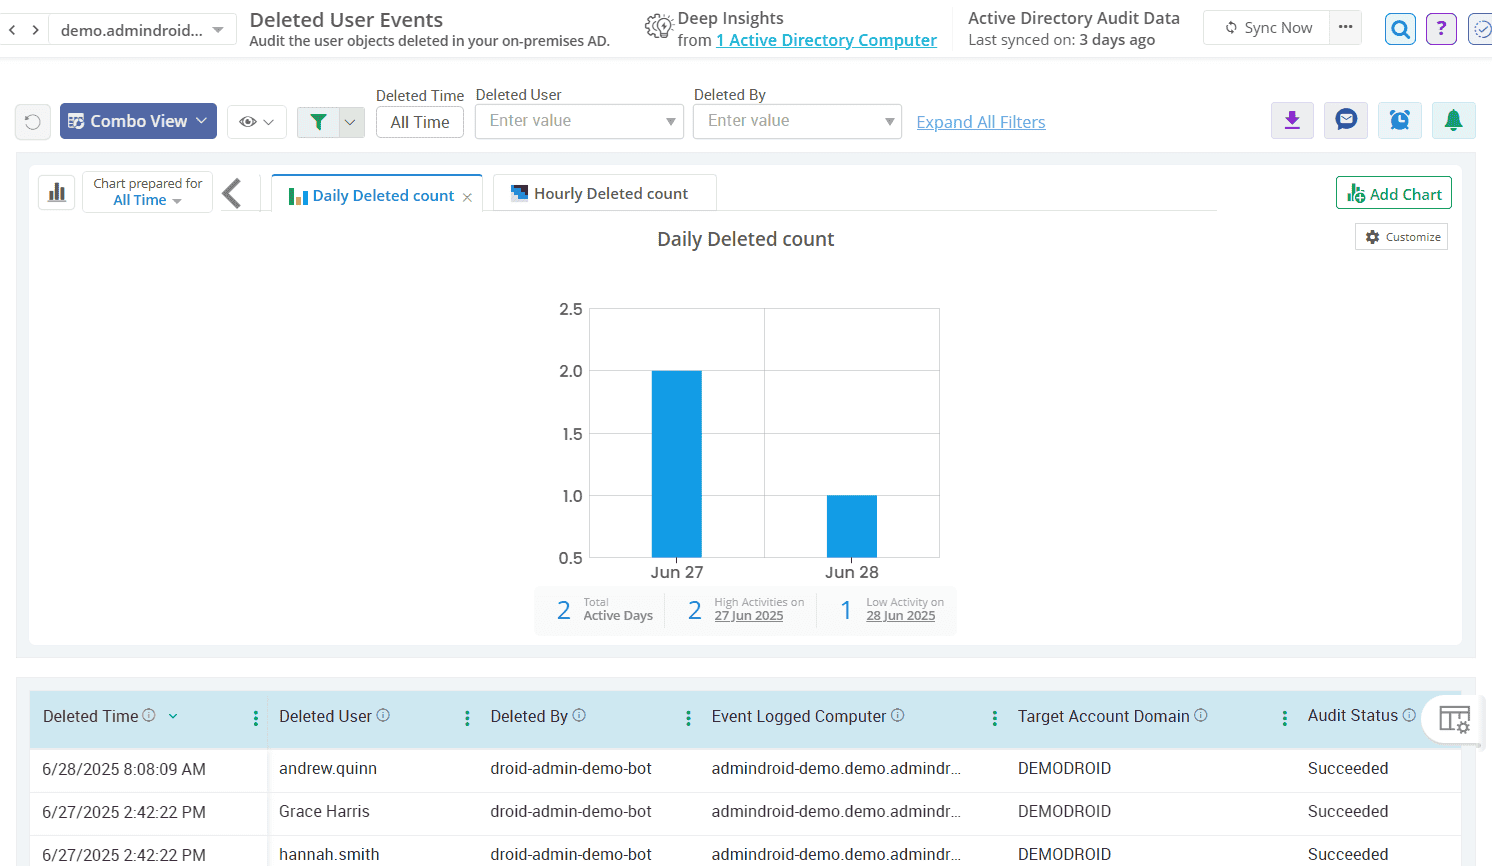The width and height of the screenshot is (1492, 866).
Task: Click the email report icon
Action: click(1346, 120)
